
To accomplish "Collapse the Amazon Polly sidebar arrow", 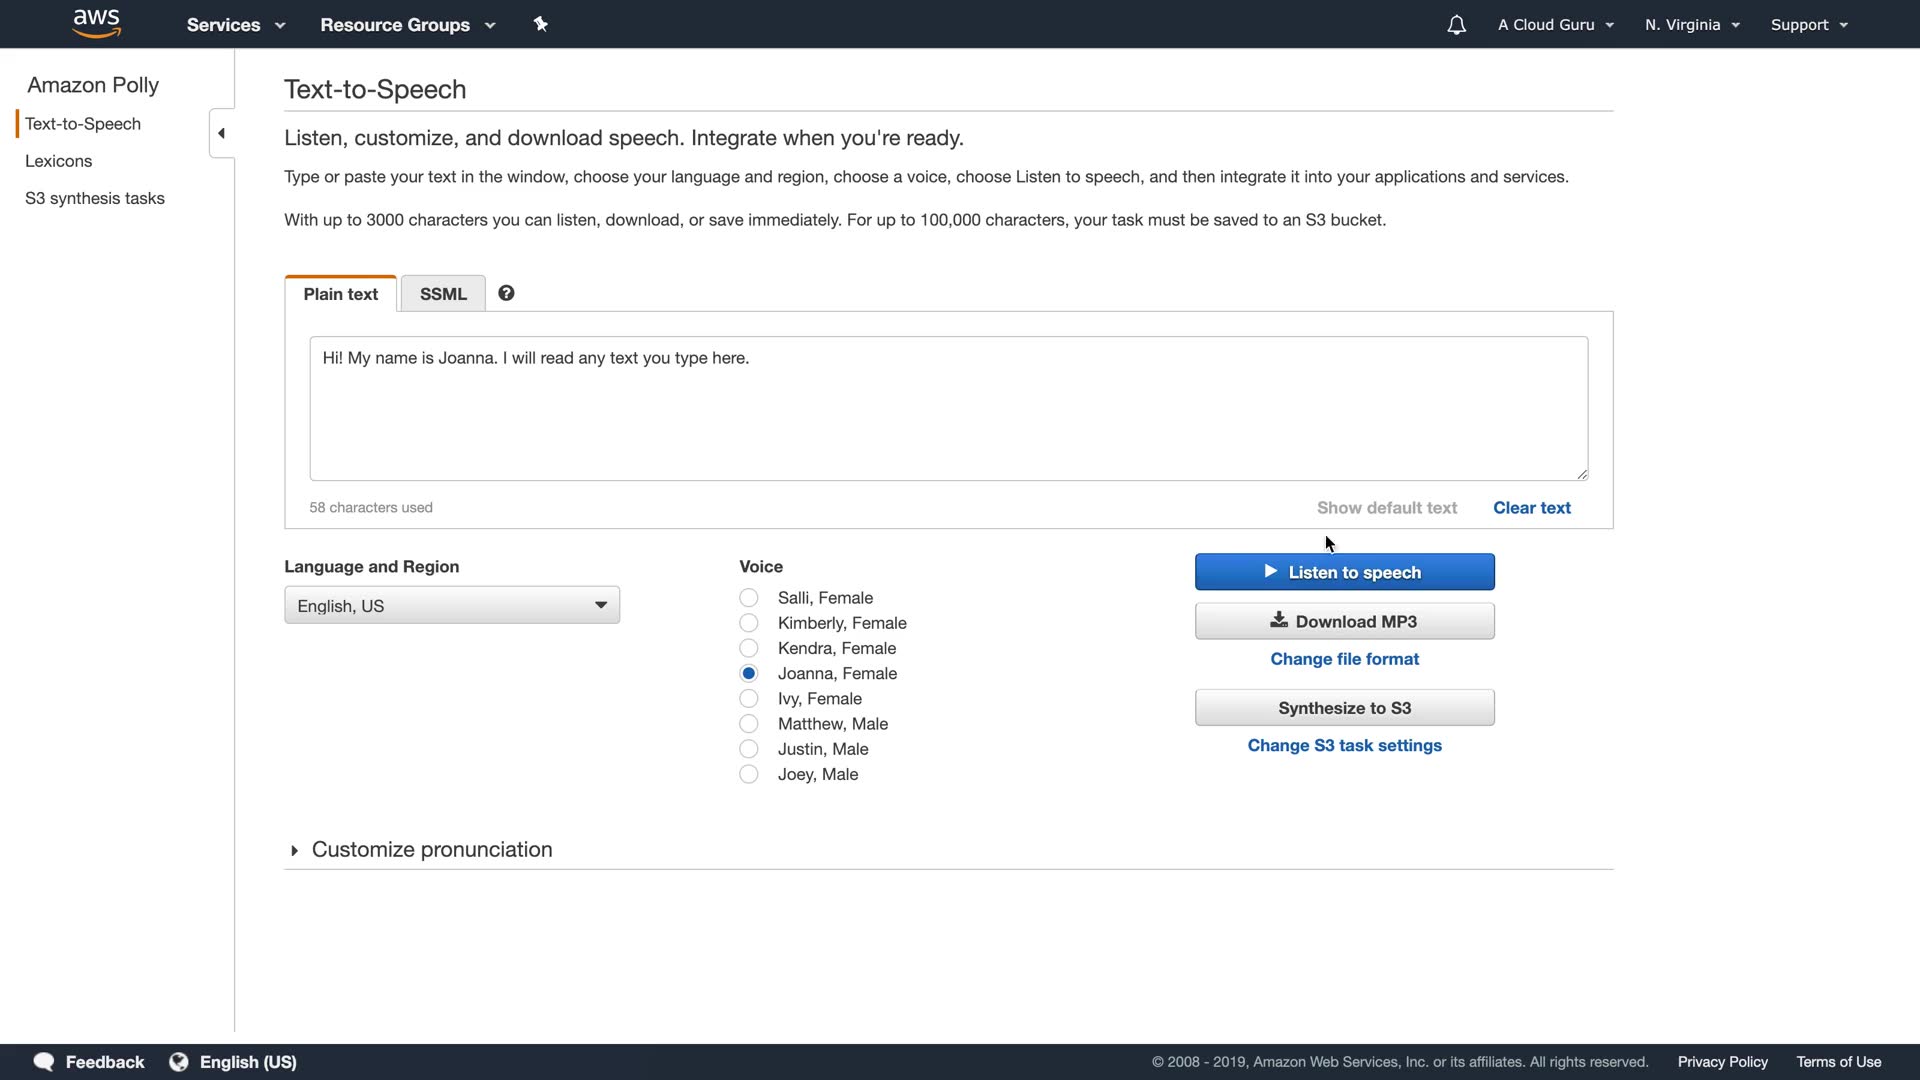I will (x=221, y=133).
